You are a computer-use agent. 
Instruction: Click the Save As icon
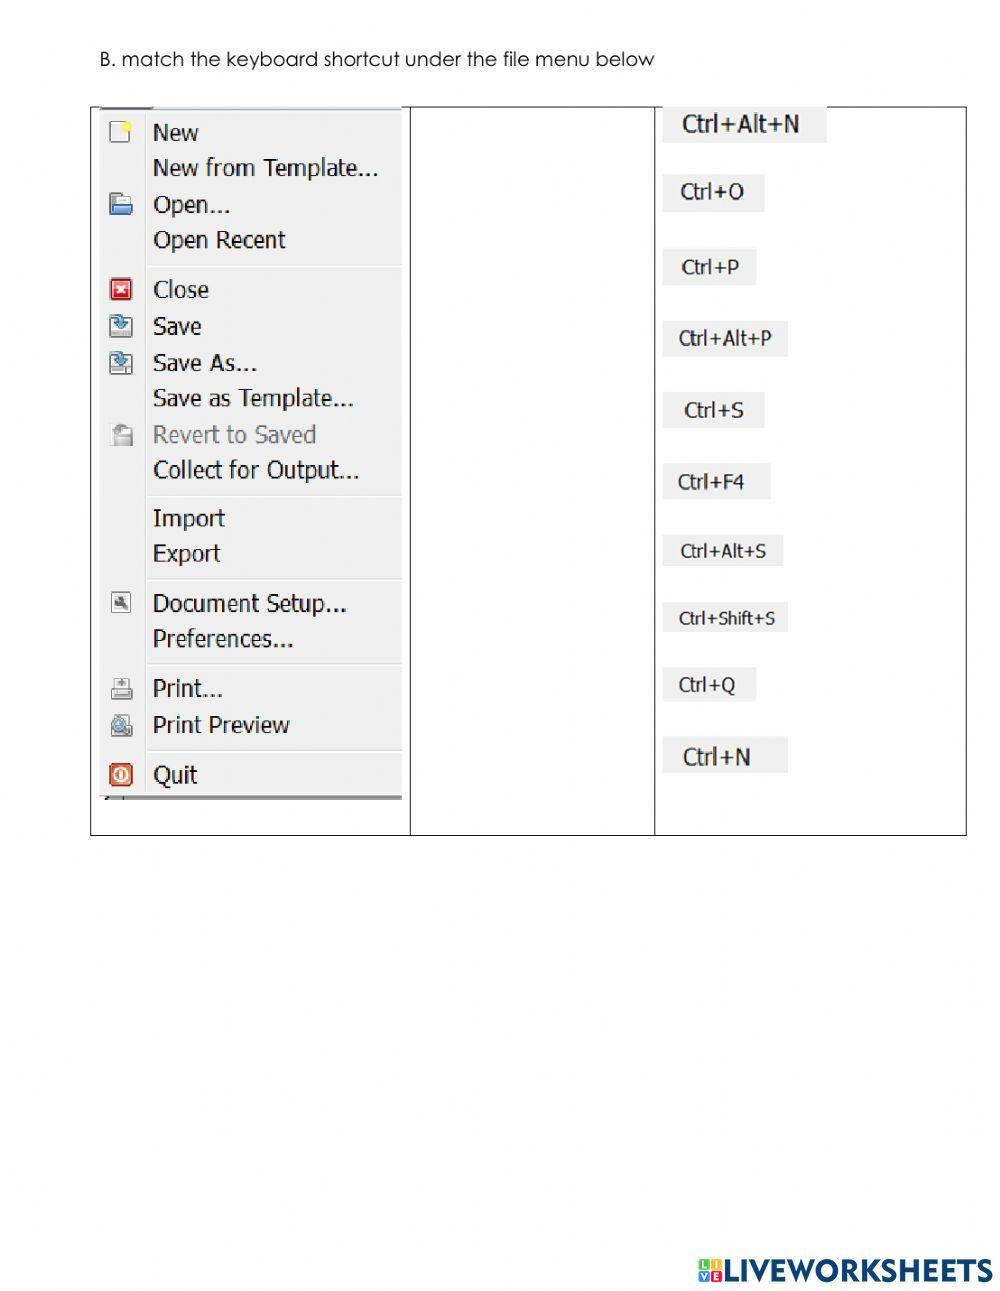120,362
